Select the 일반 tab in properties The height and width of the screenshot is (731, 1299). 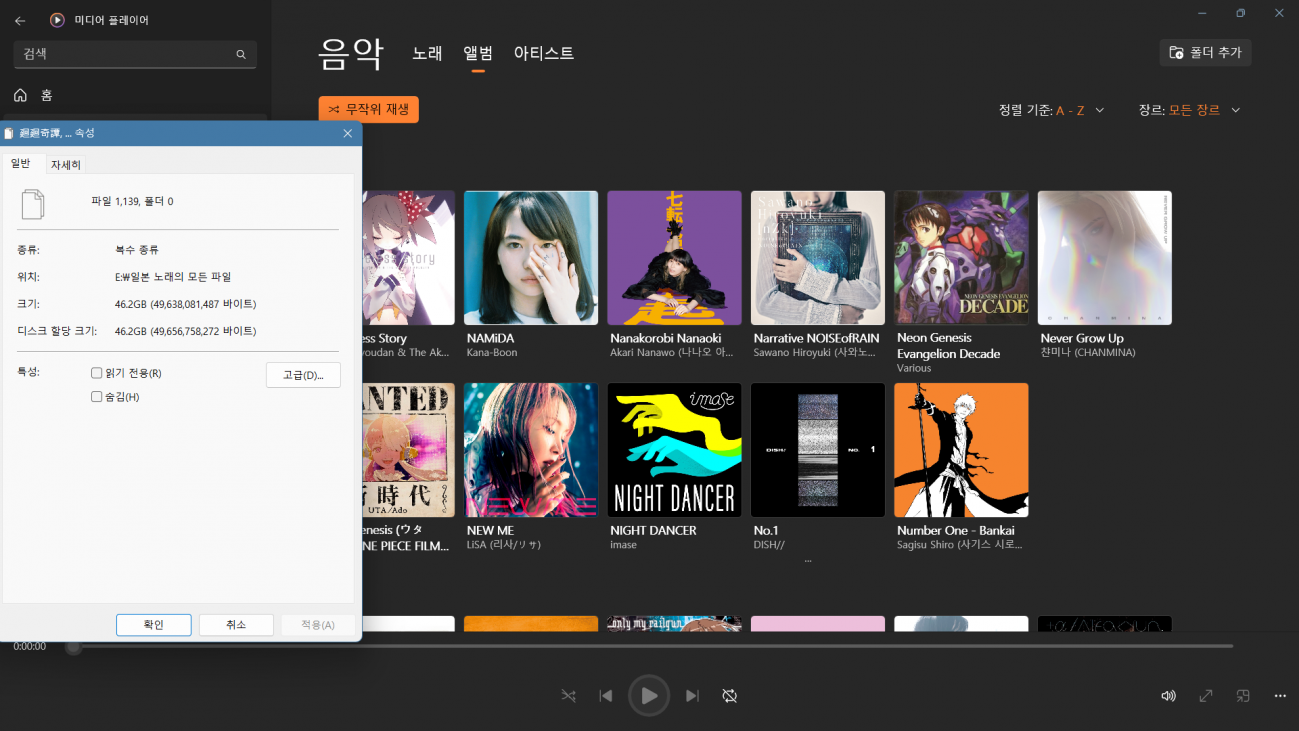(x=21, y=164)
